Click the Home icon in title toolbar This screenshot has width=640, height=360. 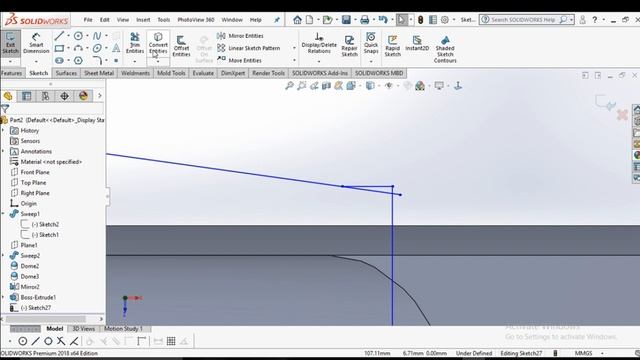(x=297, y=20)
